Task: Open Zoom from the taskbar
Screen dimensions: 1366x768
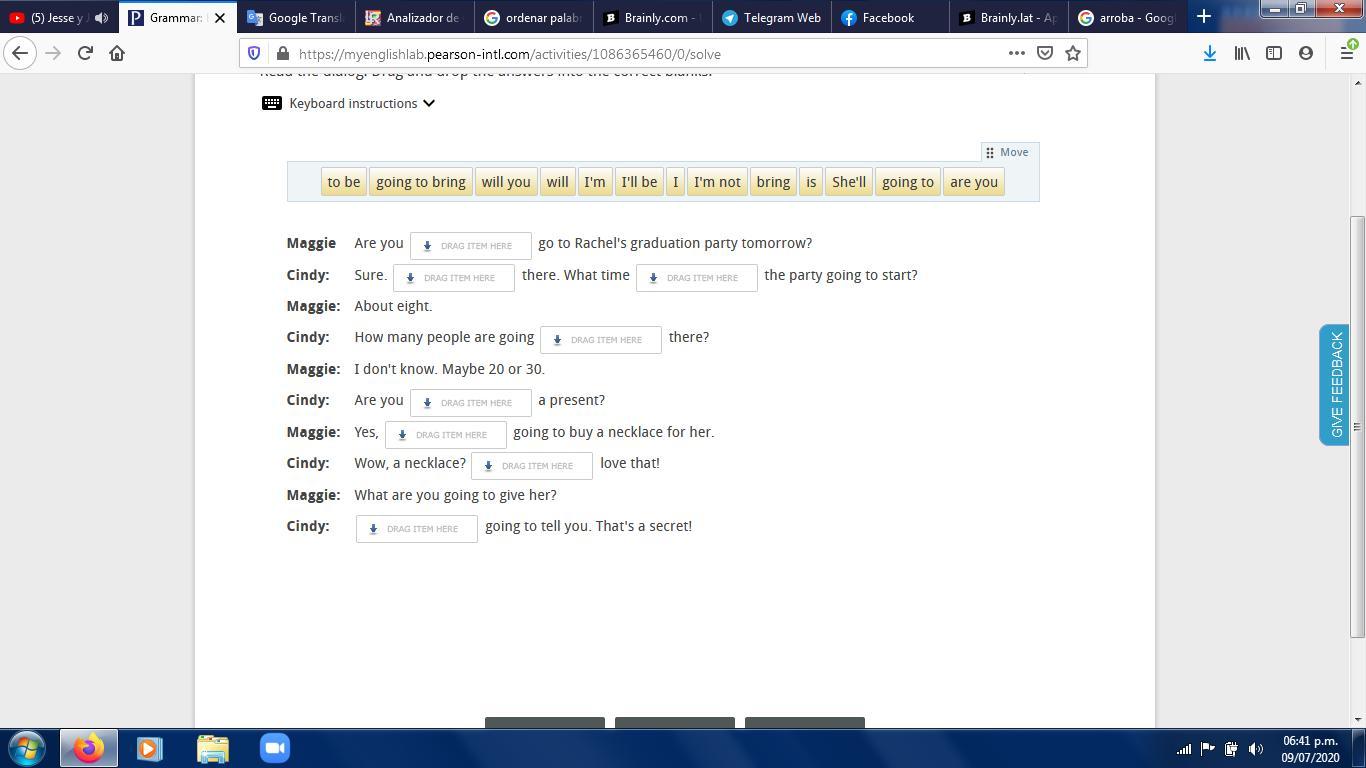Action: pos(275,748)
